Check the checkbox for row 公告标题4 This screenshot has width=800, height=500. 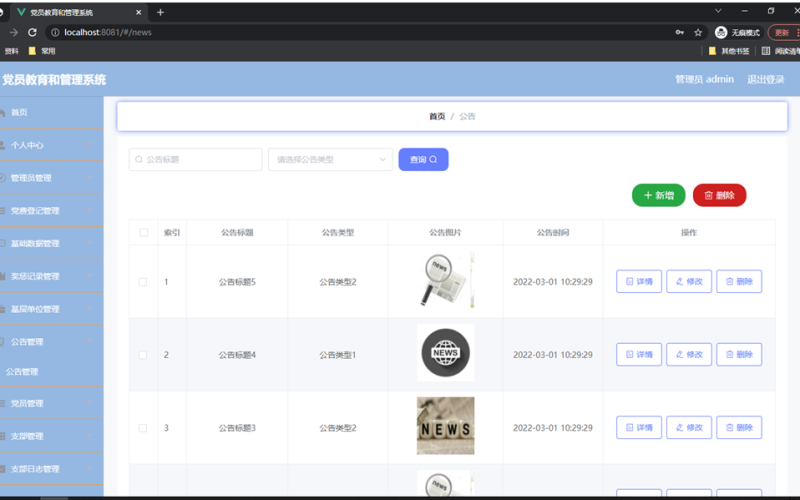143,355
